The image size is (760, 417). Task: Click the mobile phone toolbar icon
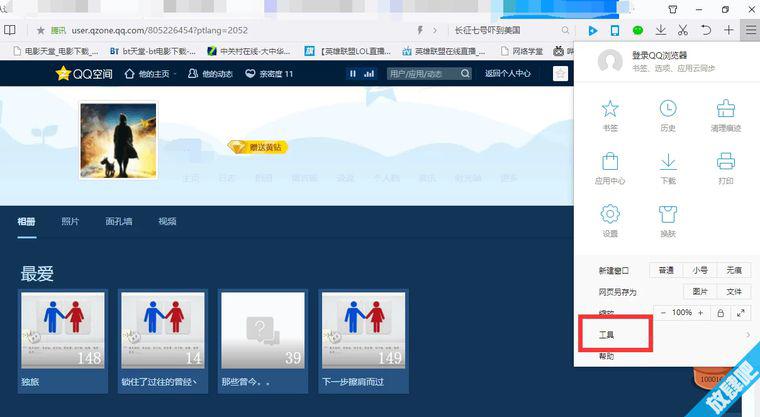[615, 31]
